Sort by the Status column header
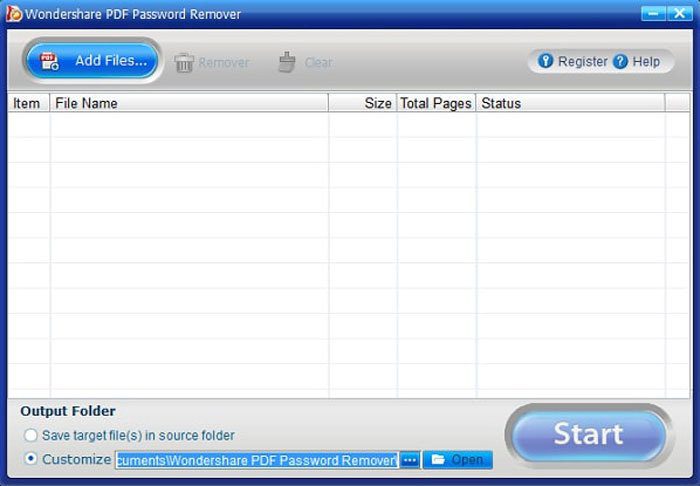The image size is (700, 486). coord(571,103)
